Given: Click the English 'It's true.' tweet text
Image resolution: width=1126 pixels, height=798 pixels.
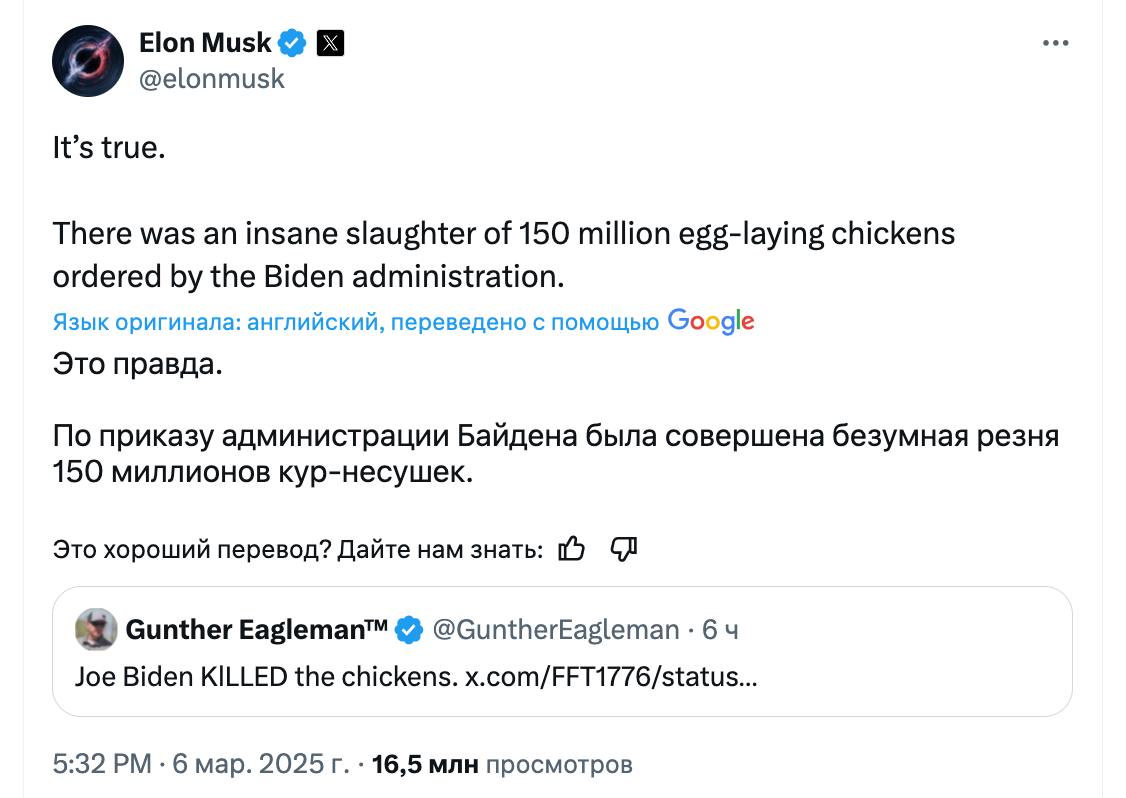Looking at the screenshot, I should (108, 149).
